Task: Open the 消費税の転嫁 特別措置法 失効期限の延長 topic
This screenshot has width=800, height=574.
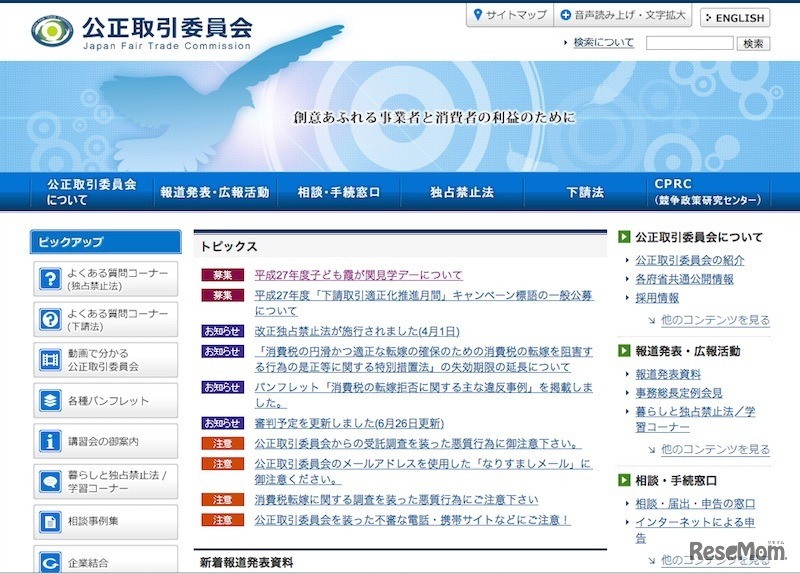Action: [x=423, y=359]
